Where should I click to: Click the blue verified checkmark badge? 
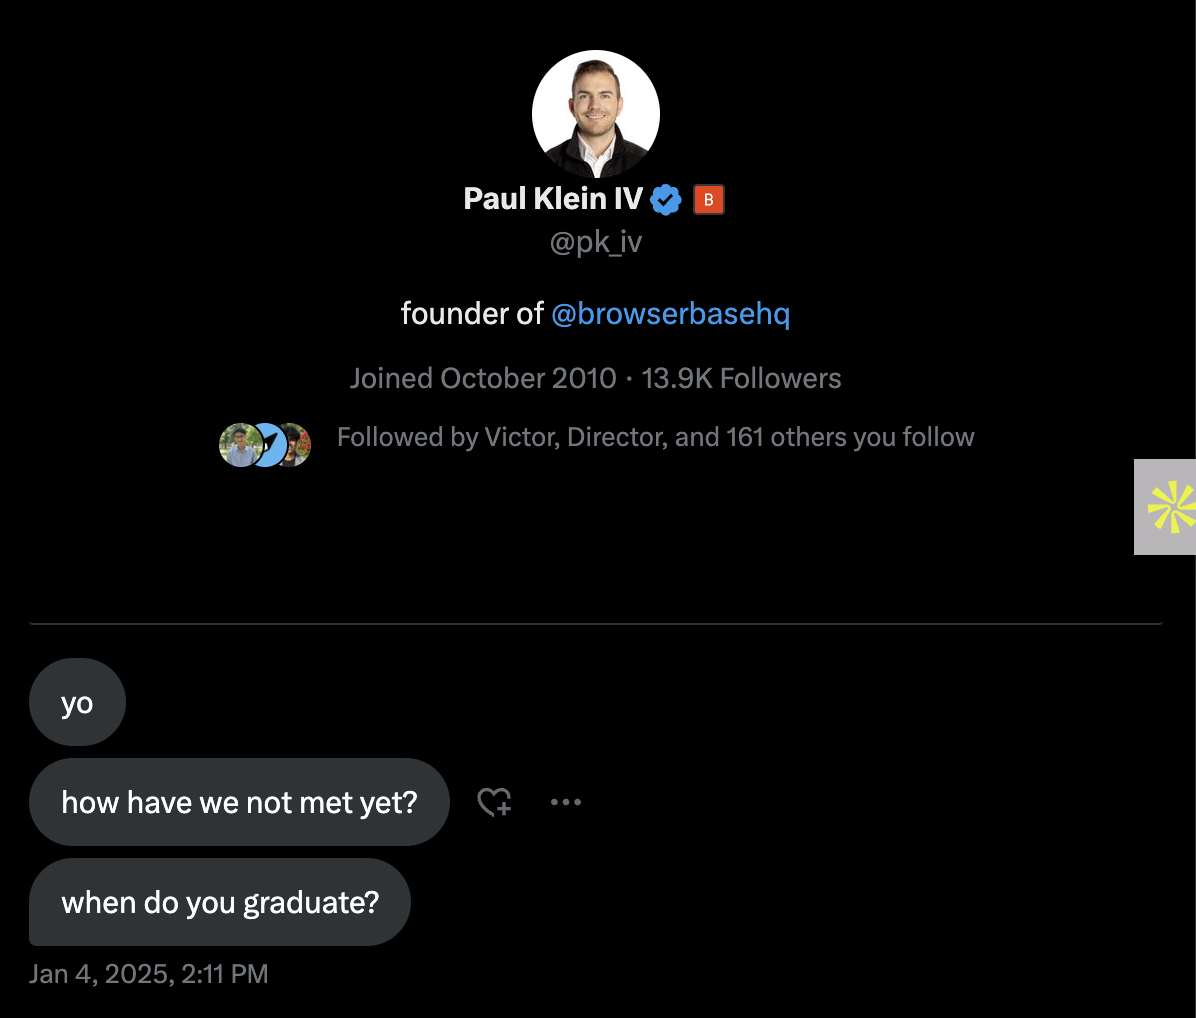[665, 198]
